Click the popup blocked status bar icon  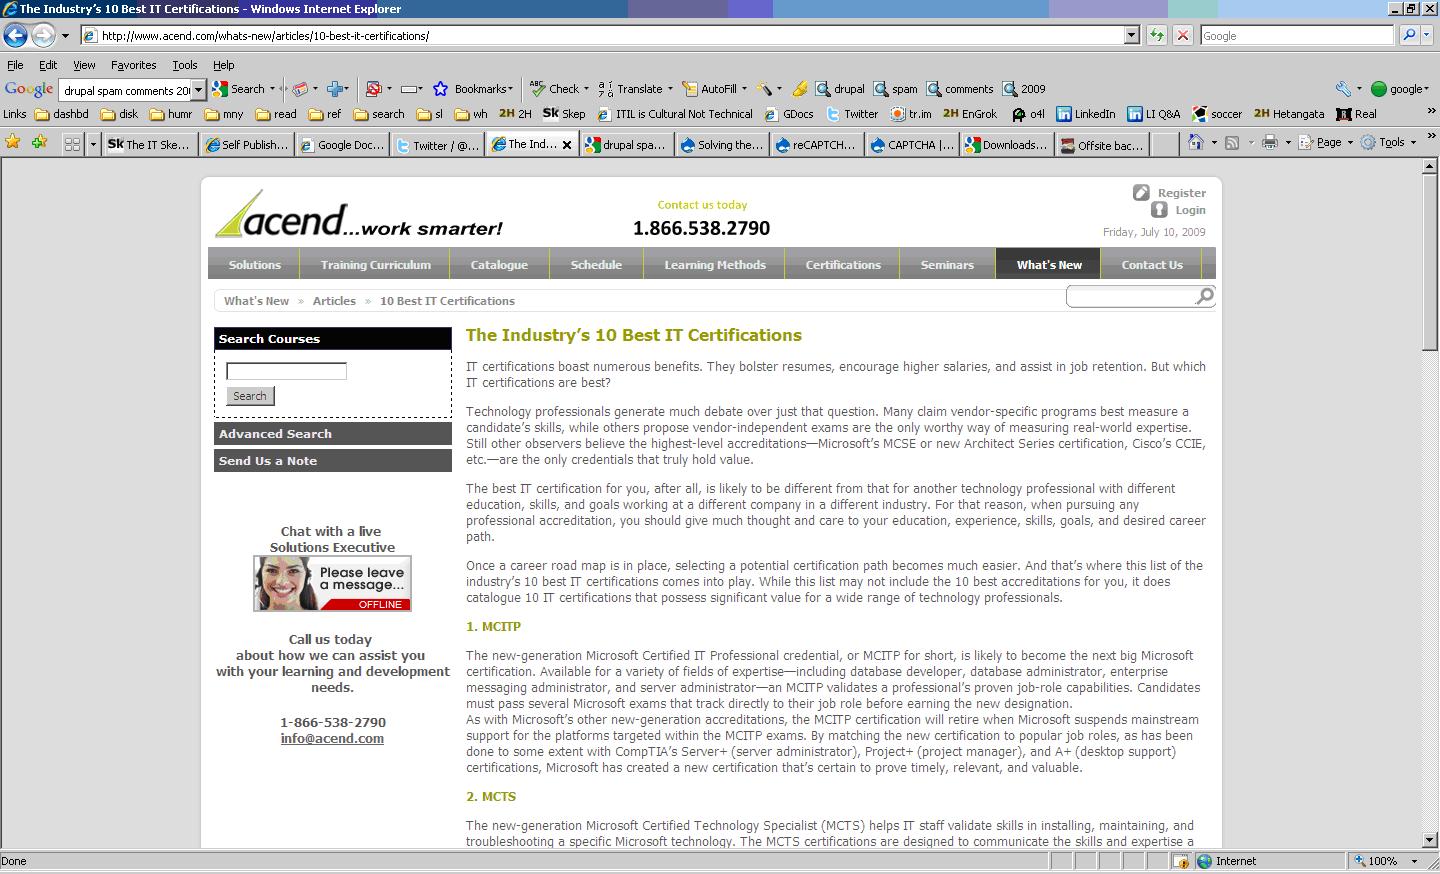pos(1181,861)
